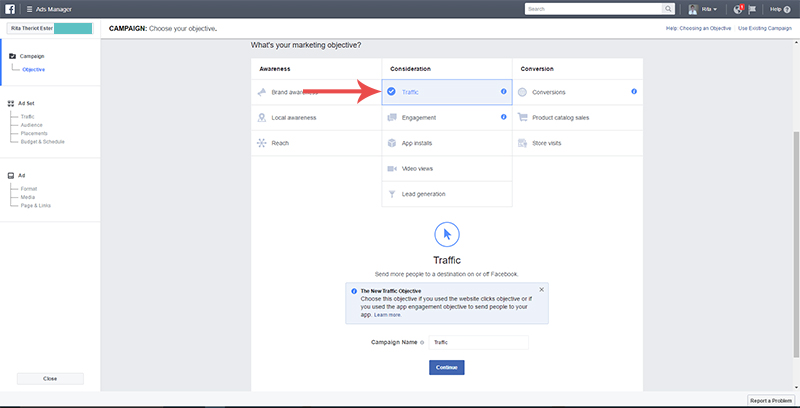Open the Format step under Ad
The image size is (800, 408).
click(x=29, y=189)
